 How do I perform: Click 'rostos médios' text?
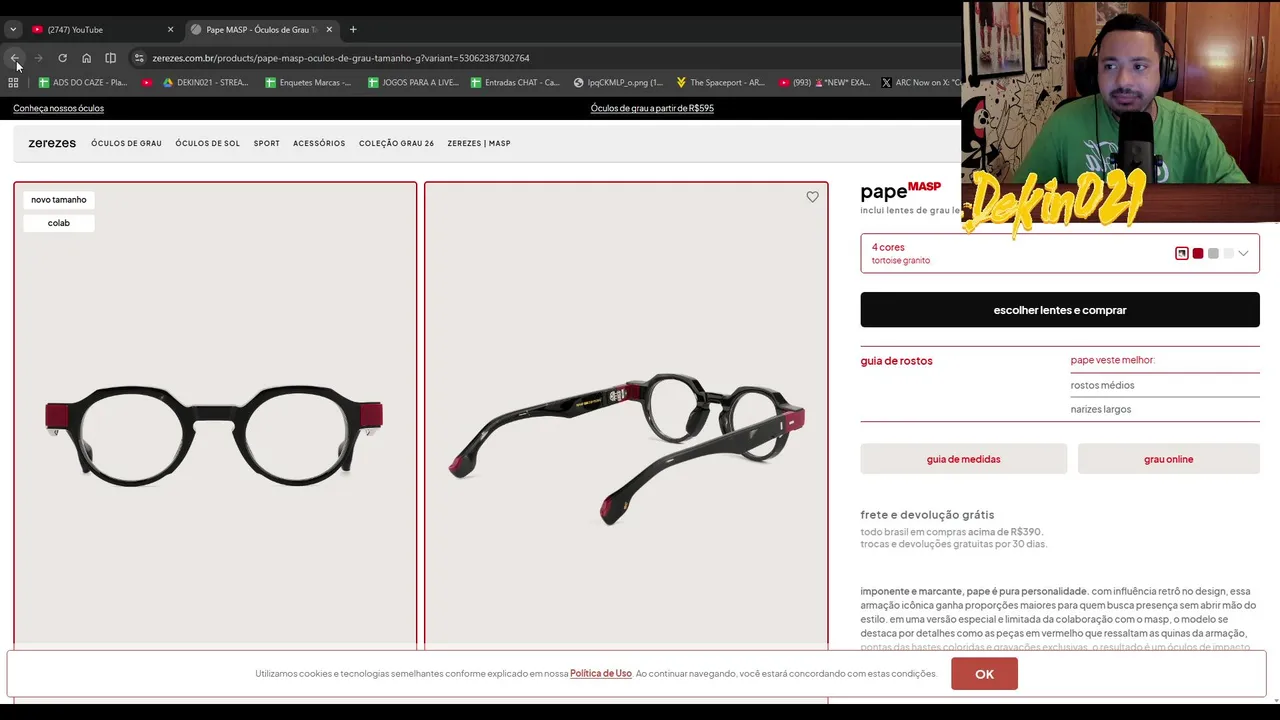(1102, 385)
